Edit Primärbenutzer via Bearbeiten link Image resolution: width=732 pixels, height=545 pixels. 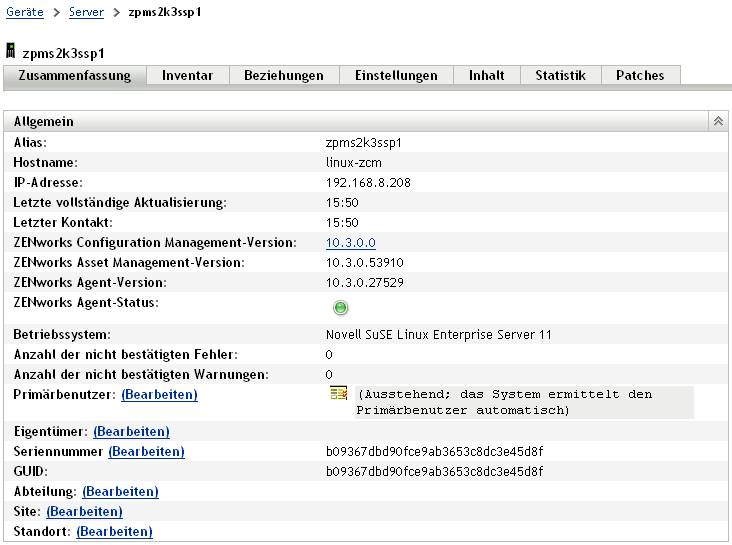point(159,395)
